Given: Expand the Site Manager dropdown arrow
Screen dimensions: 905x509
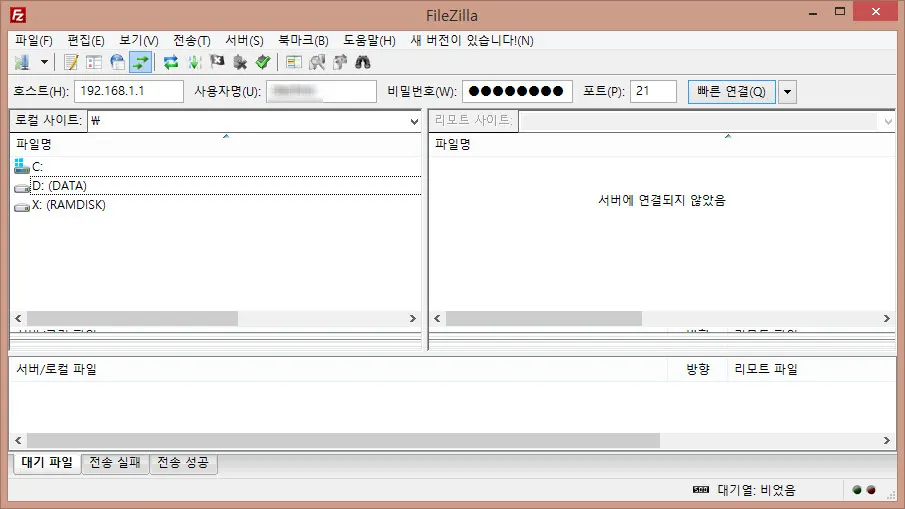Looking at the screenshot, I should pyautogui.click(x=44, y=62).
